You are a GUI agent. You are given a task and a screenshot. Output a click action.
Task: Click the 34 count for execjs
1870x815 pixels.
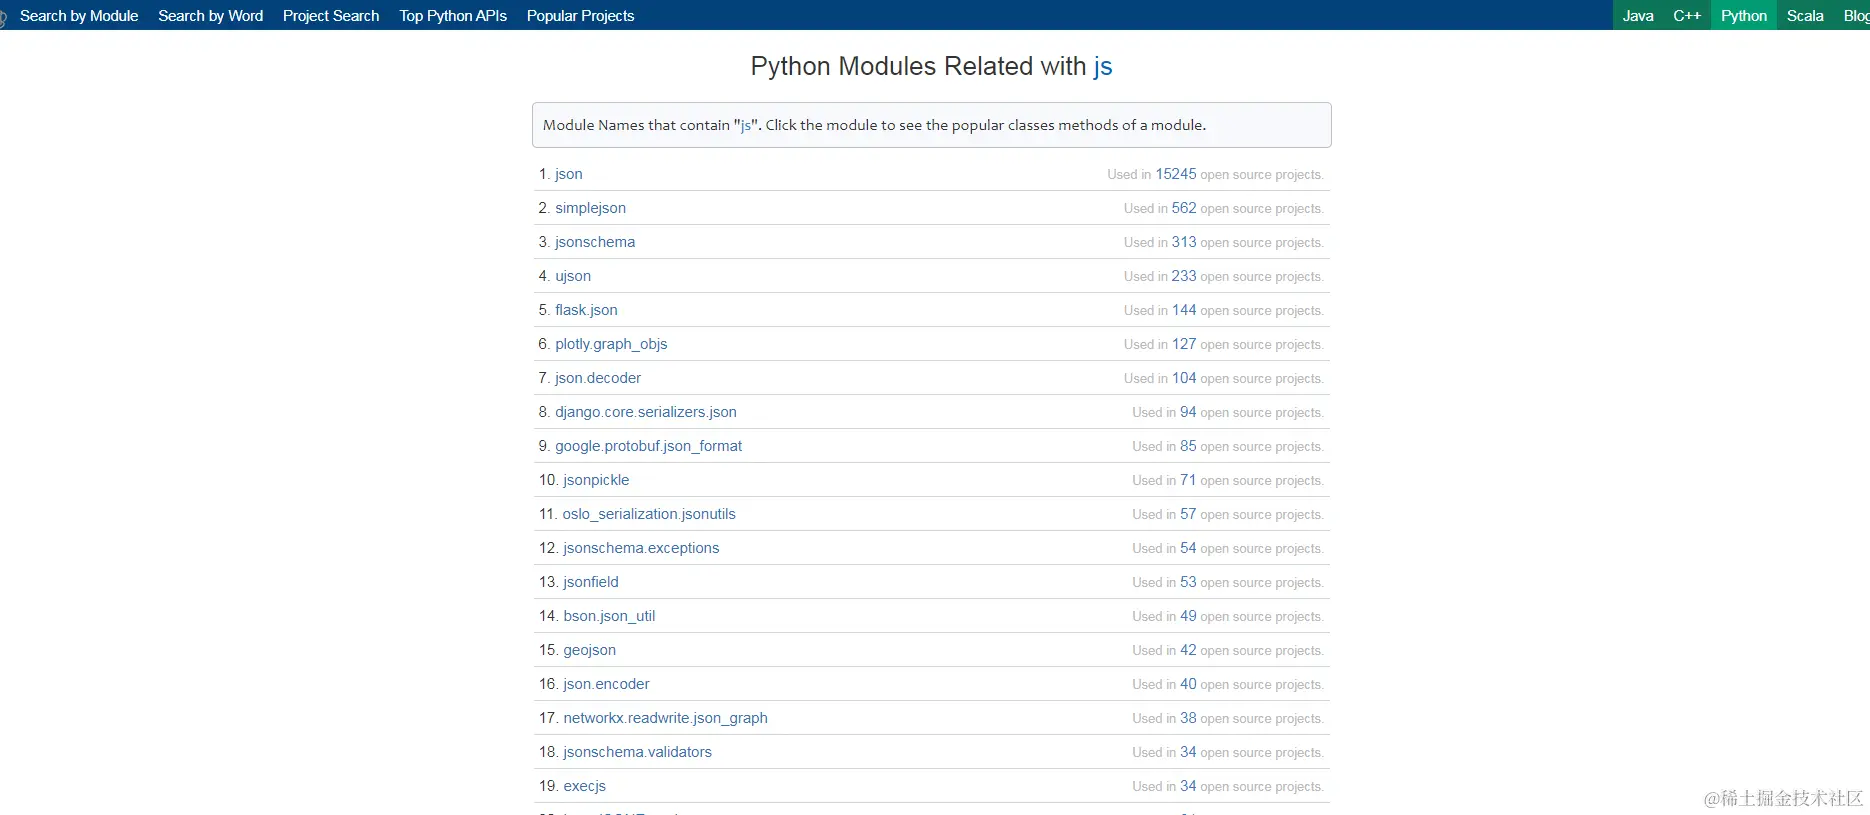[x=1188, y=786]
